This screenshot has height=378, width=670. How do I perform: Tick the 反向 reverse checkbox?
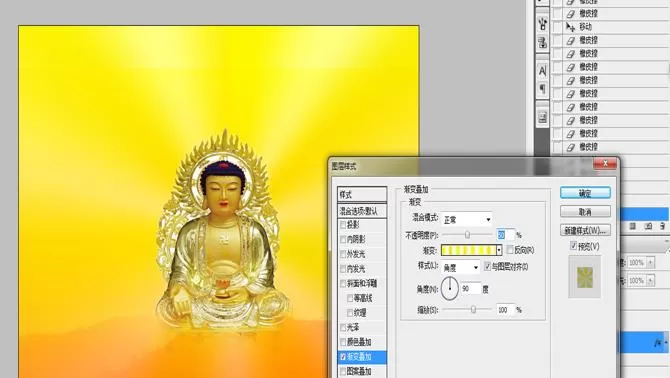click(510, 249)
